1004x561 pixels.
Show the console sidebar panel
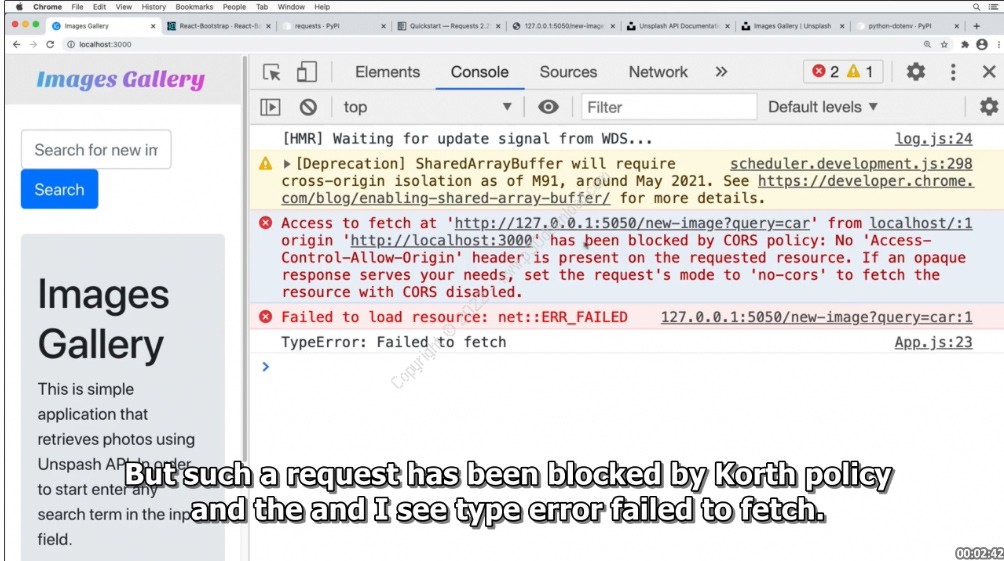click(270, 107)
